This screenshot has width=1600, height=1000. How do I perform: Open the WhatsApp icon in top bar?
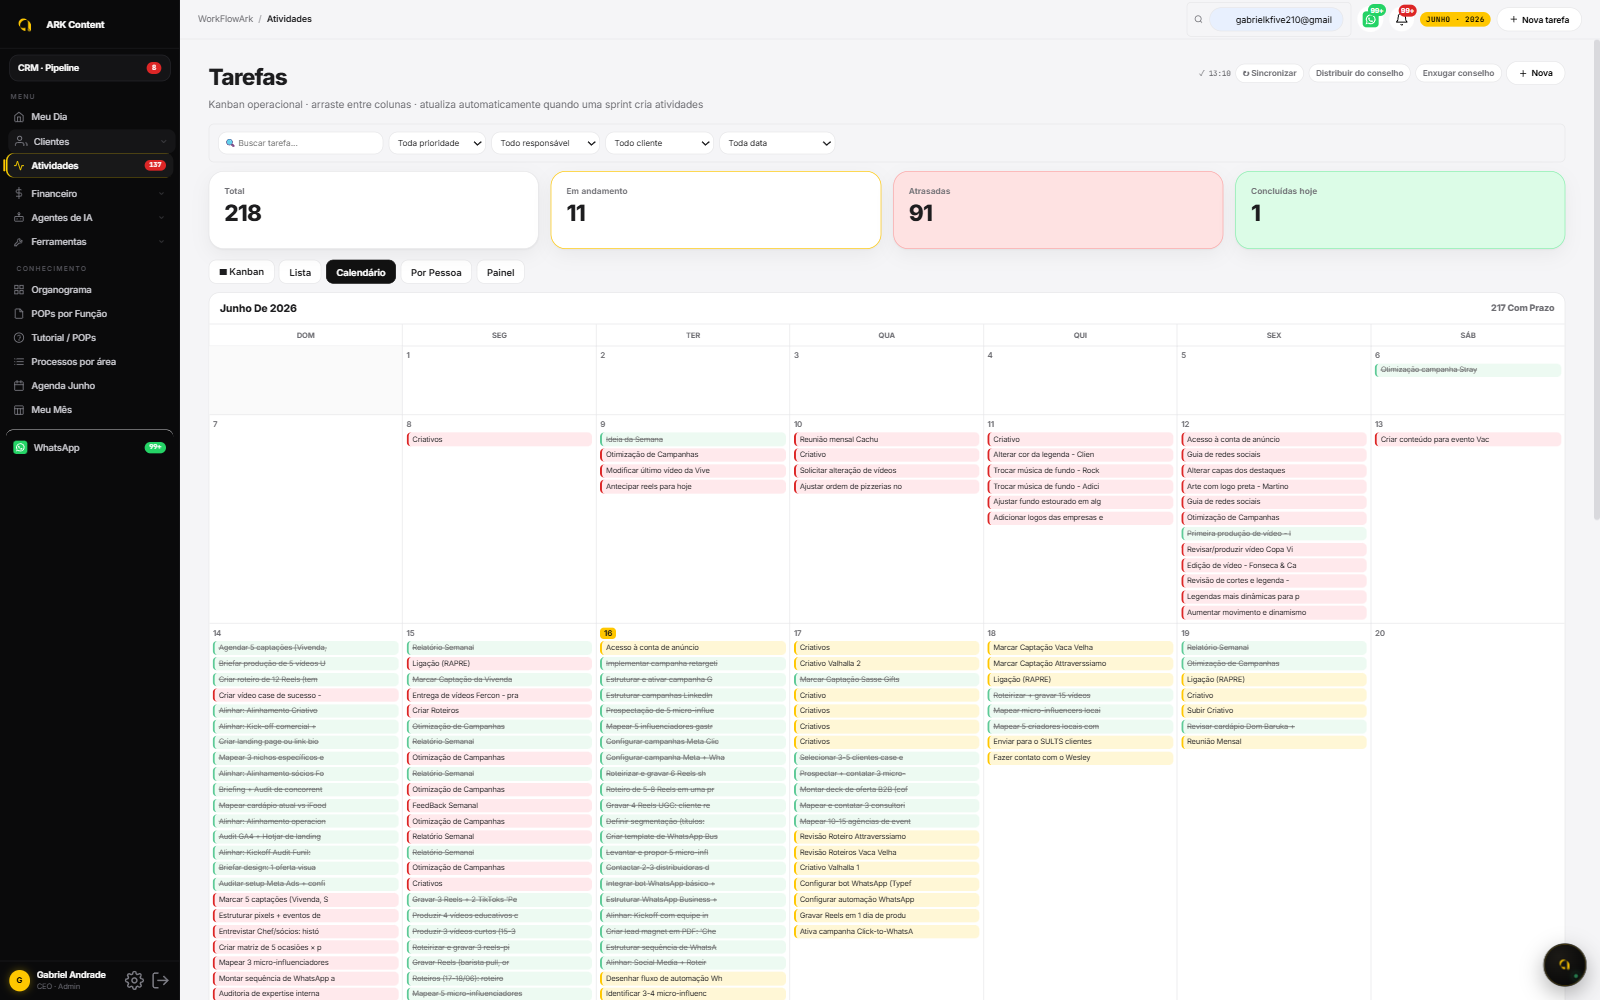tap(1371, 19)
